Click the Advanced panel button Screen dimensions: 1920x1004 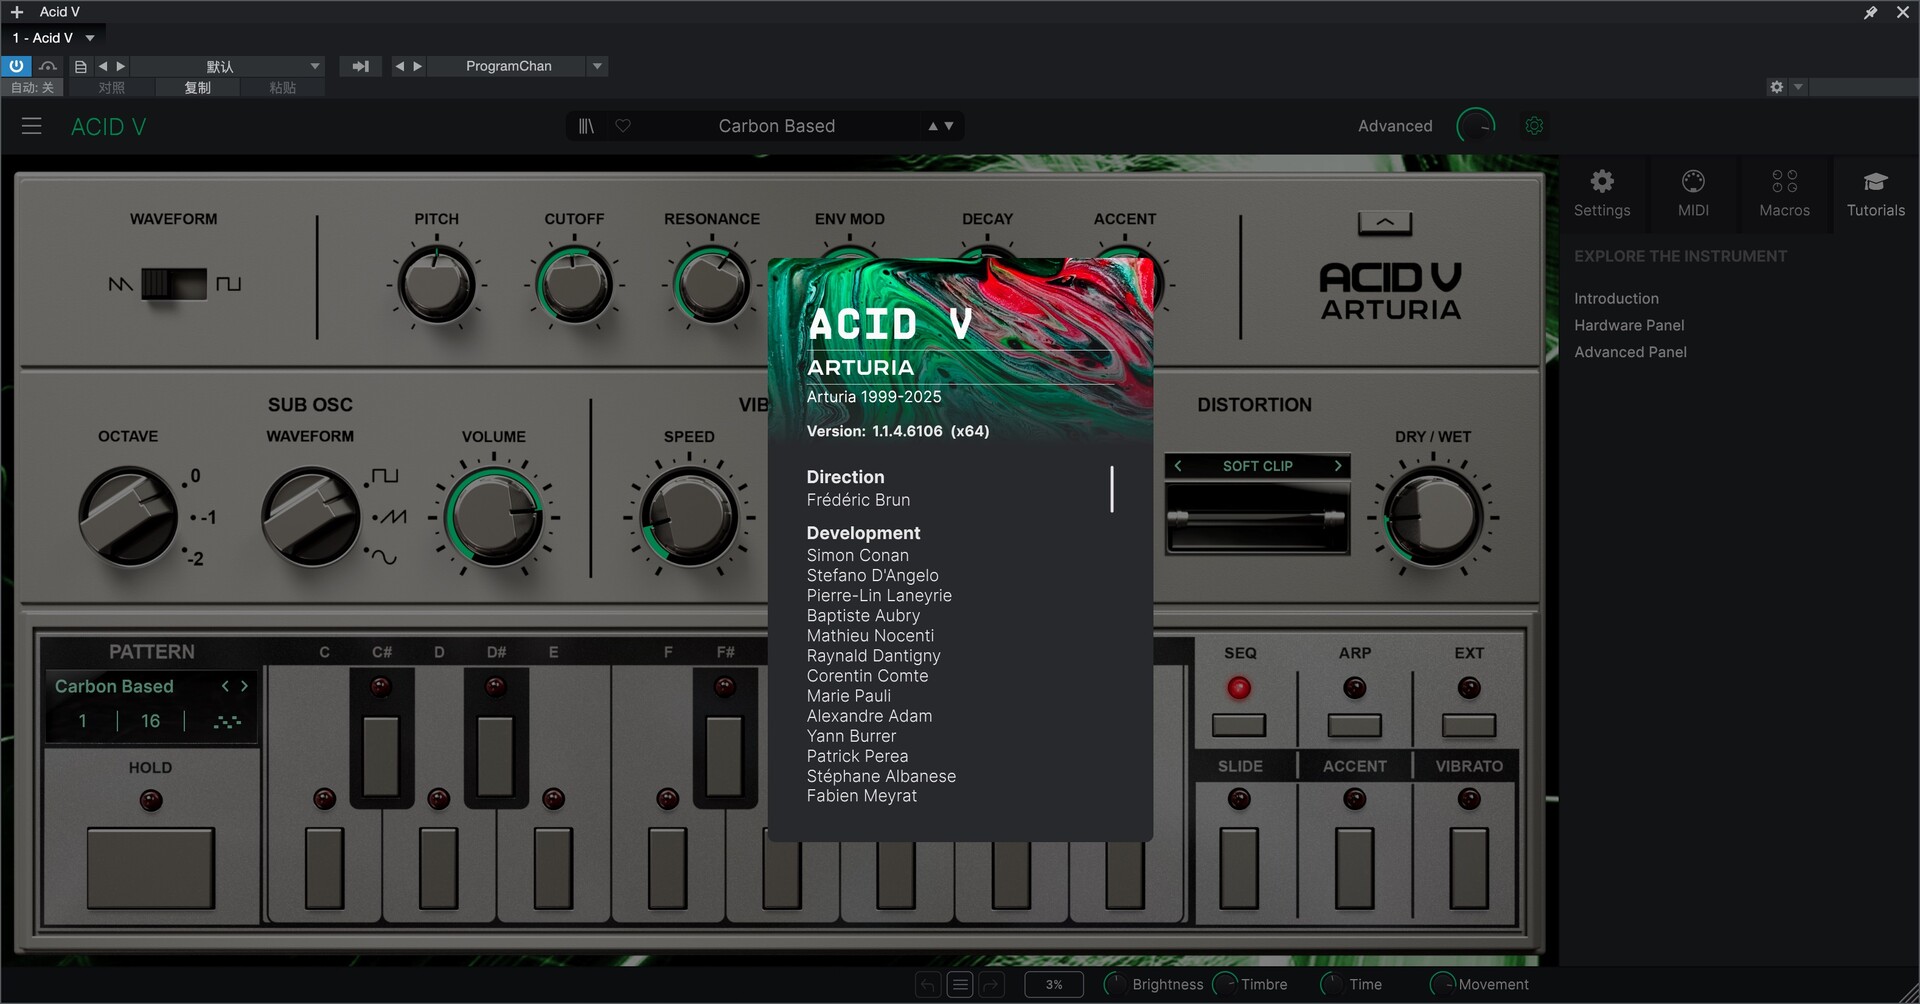[x=1395, y=126]
